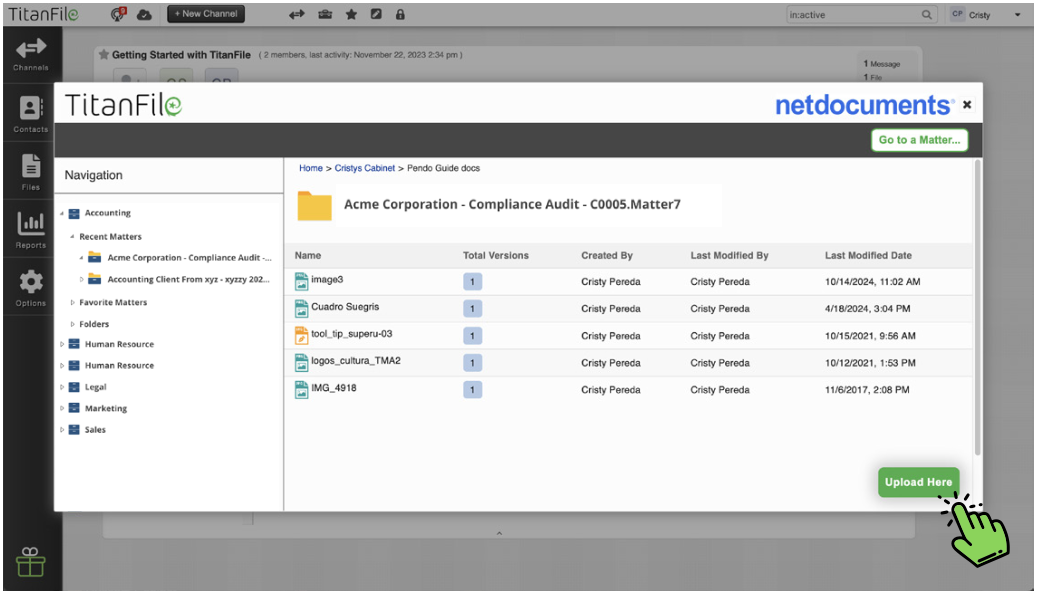Click the Upload Here button

point(918,482)
